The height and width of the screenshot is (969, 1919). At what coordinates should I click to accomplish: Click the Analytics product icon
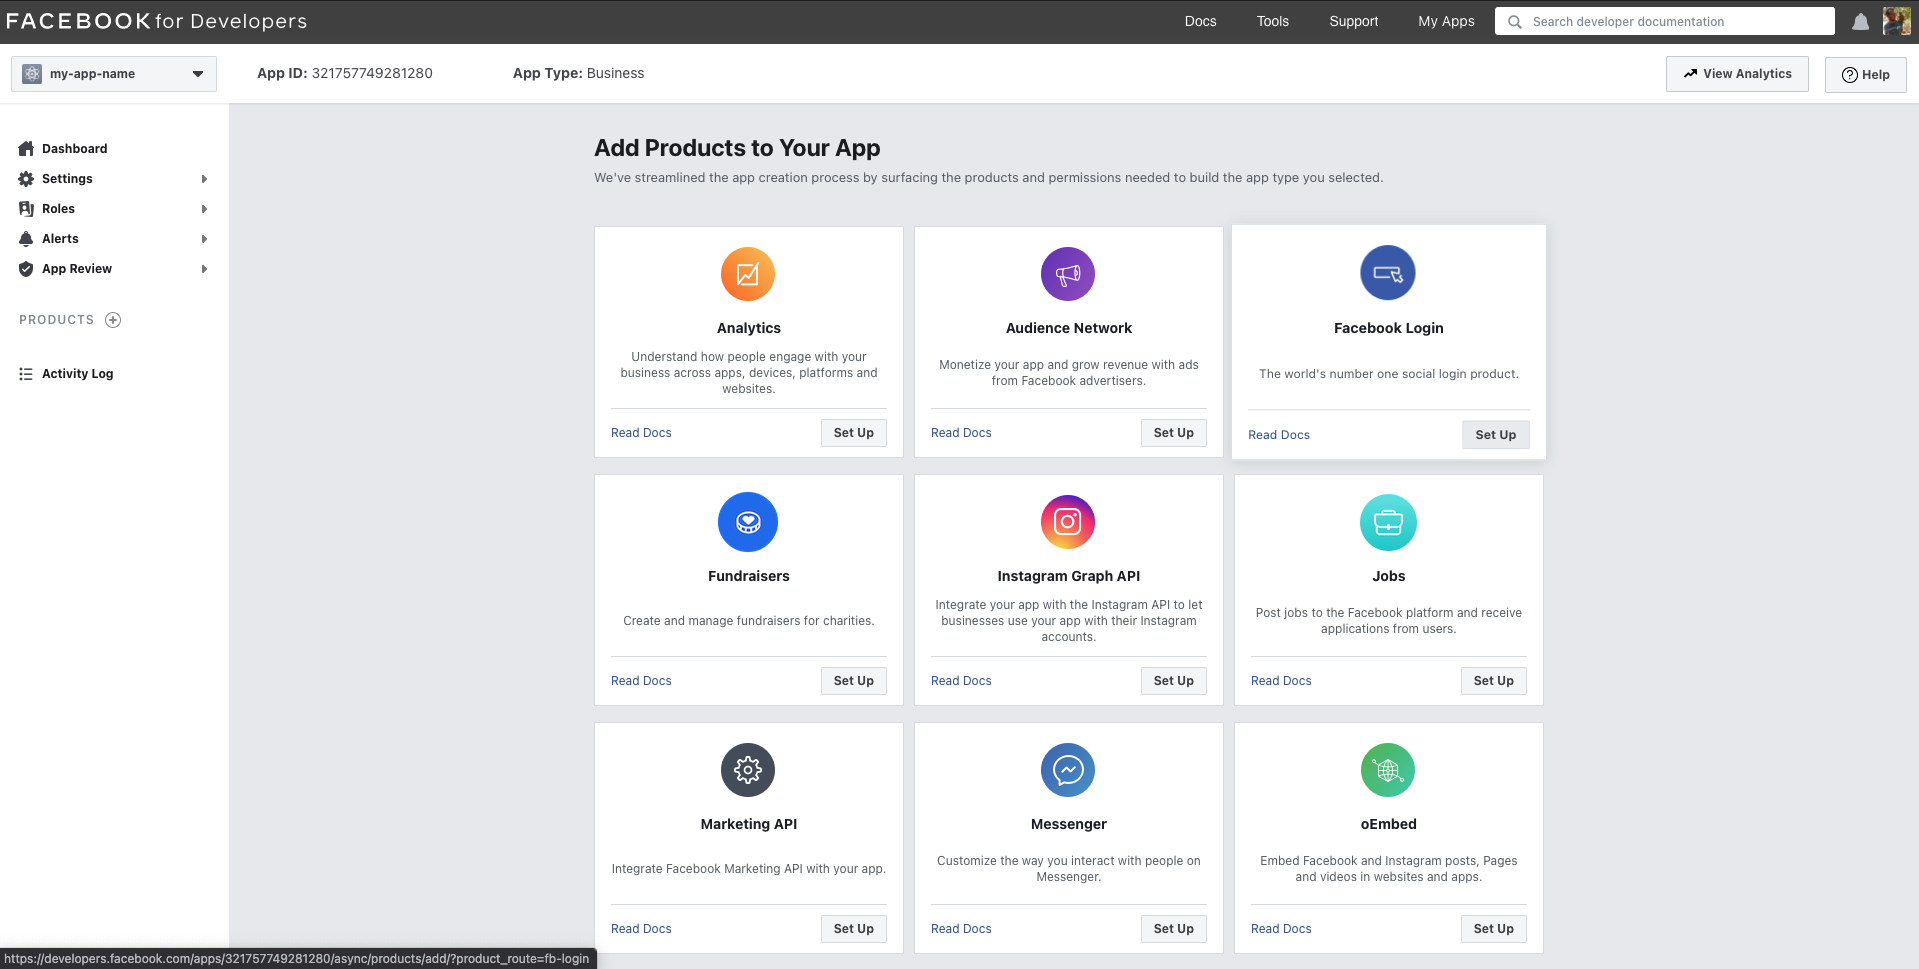click(x=748, y=274)
